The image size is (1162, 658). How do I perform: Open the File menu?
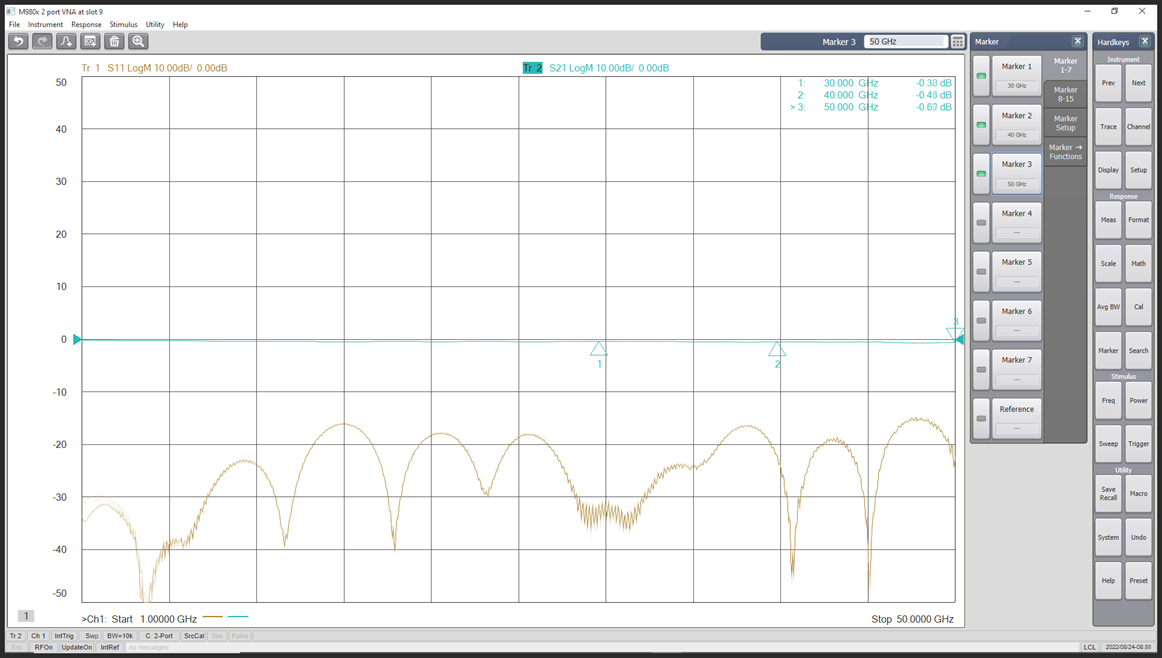click(14, 24)
